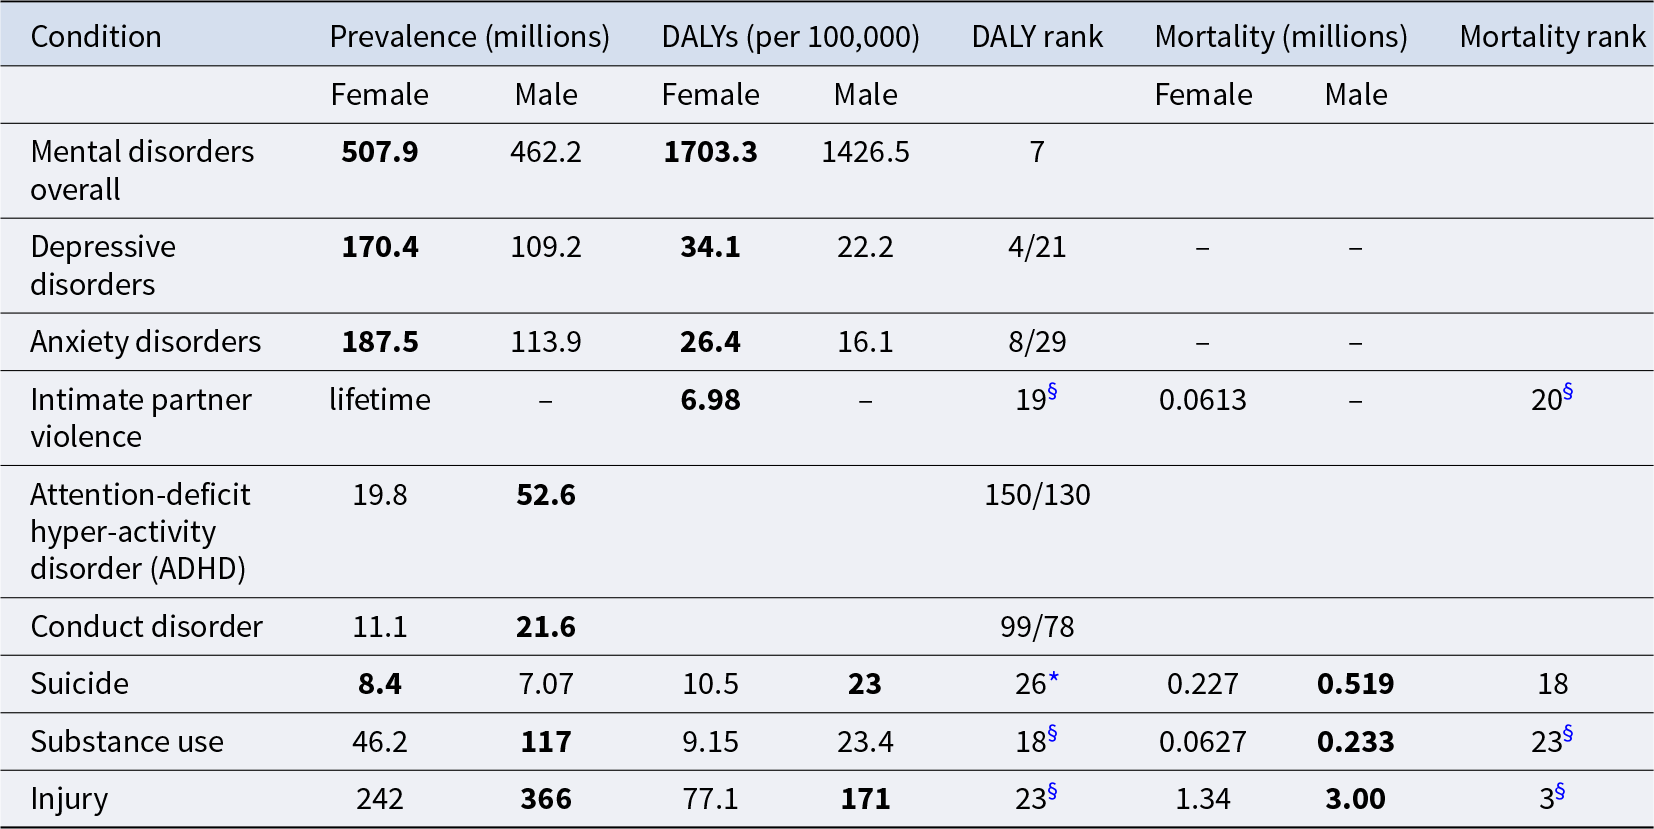Screen dimensions: 1654x829
Task: Select the Mortality rank column header
Action: coord(1552,37)
